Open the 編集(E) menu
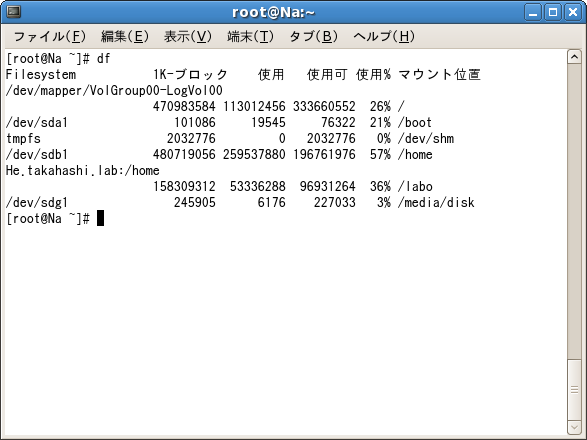The image size is (587, 440). coord(125,36)
